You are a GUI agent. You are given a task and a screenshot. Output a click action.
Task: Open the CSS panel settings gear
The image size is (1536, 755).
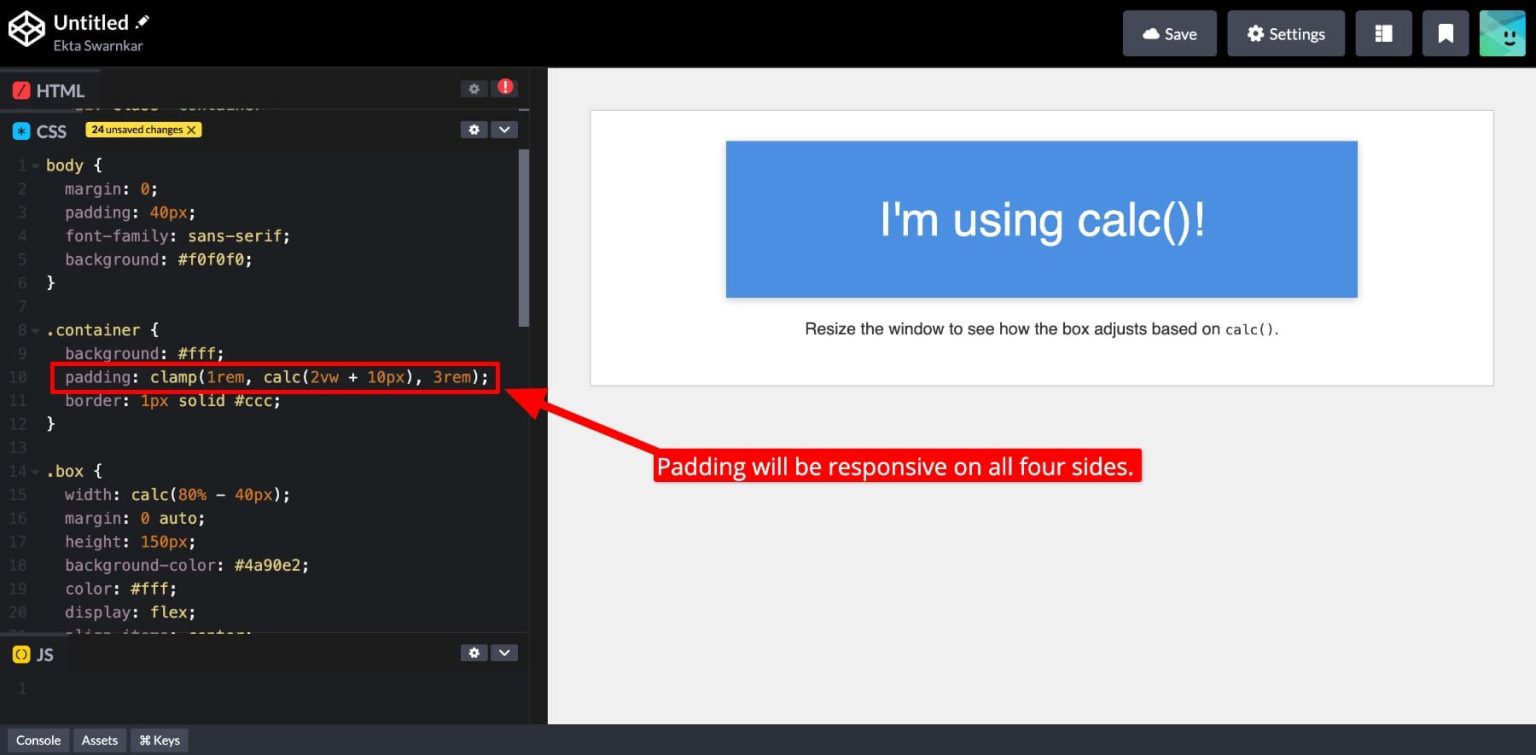pos(473,130)
